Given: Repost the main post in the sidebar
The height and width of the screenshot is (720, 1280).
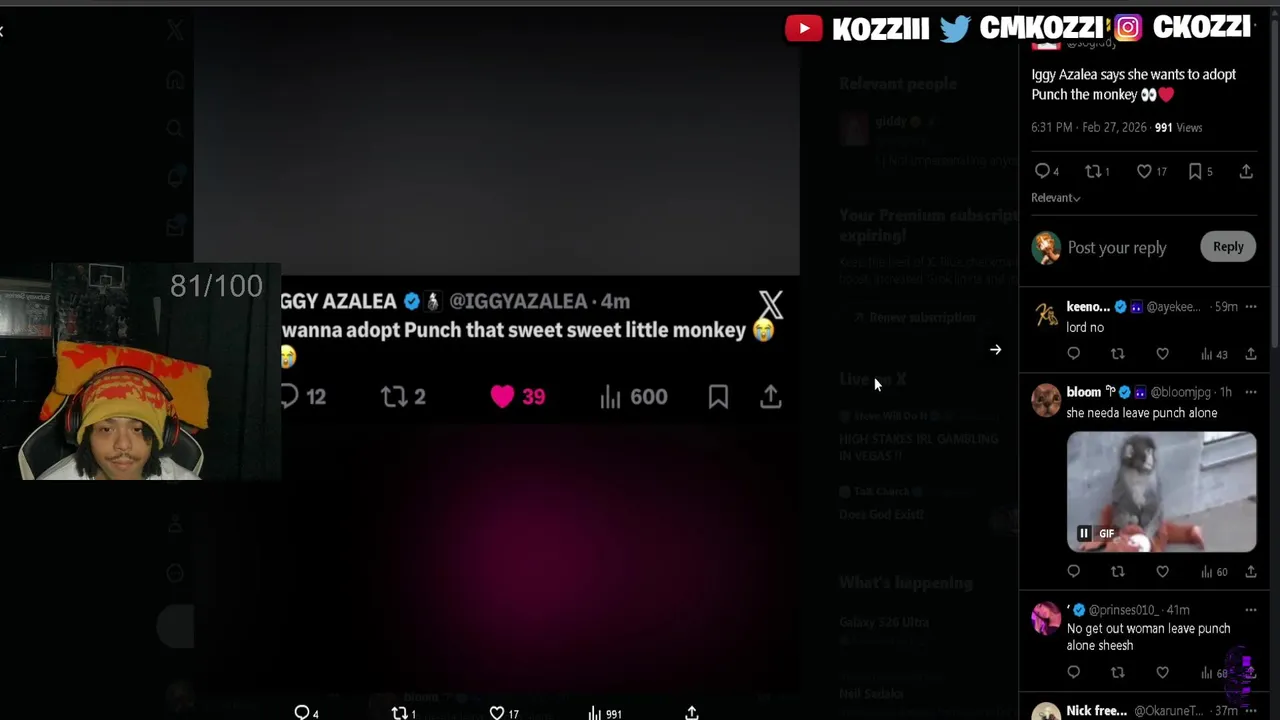Looking at the screenshot, I should [1097, 171].
